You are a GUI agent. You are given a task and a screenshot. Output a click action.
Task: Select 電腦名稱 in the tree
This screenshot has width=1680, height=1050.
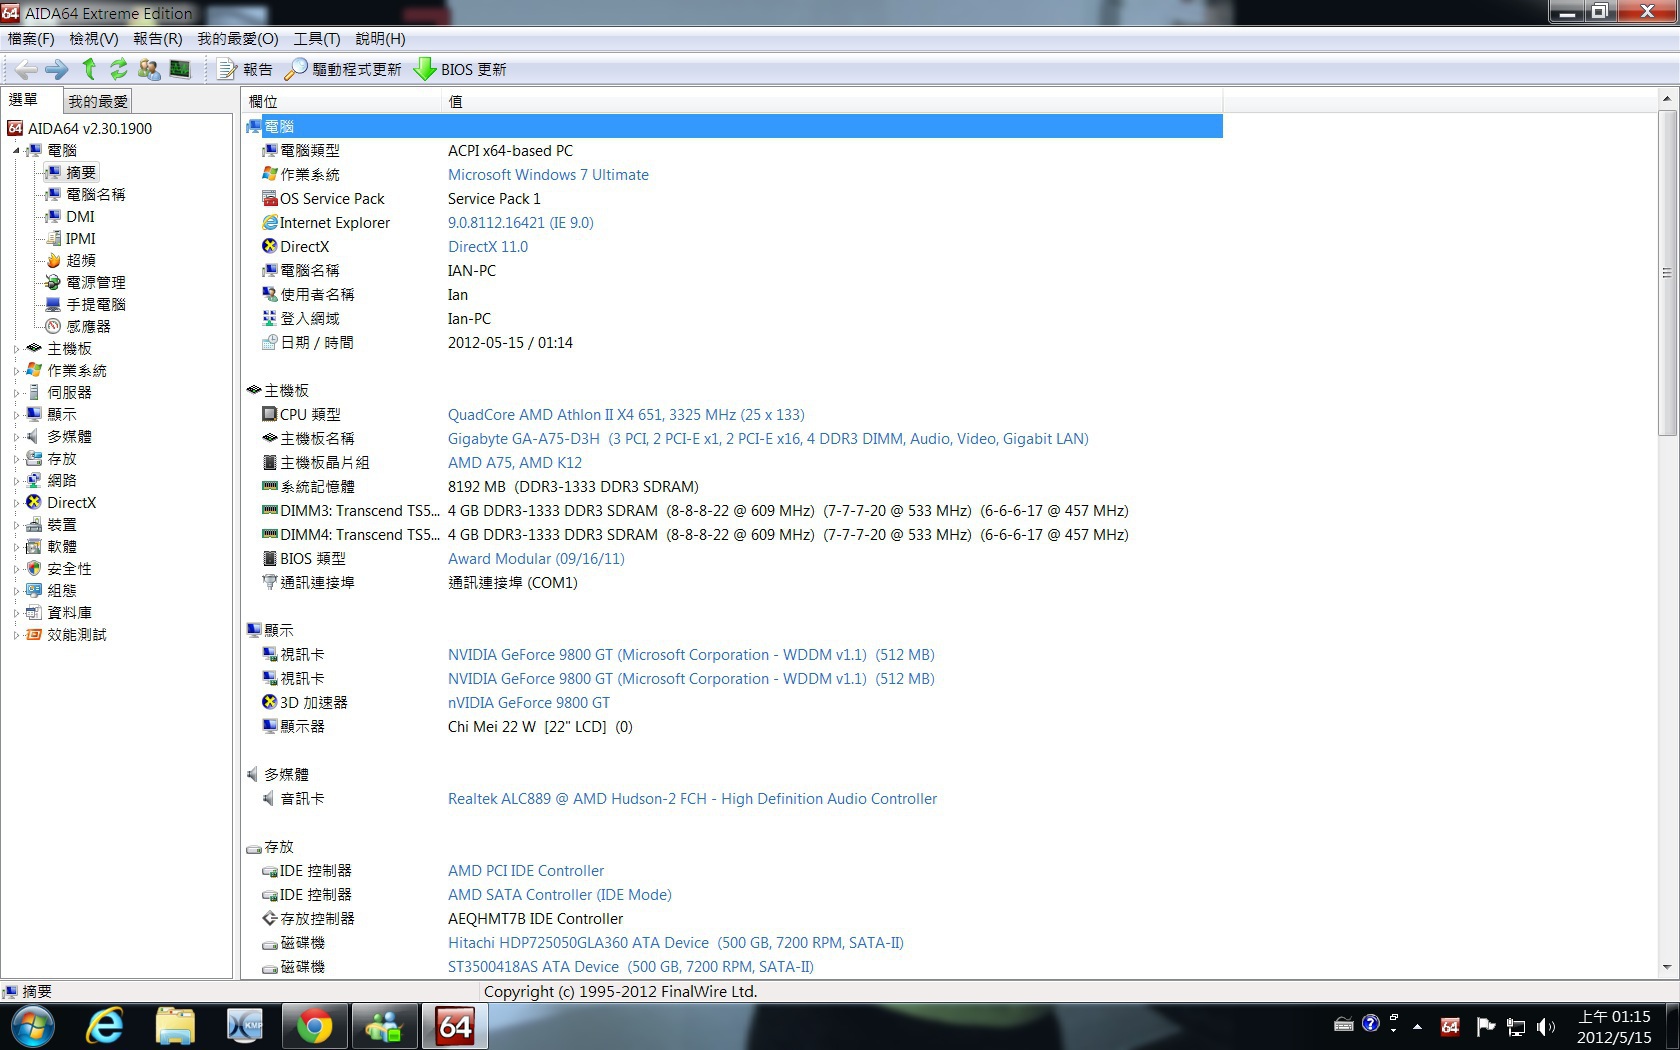(95, 195)
